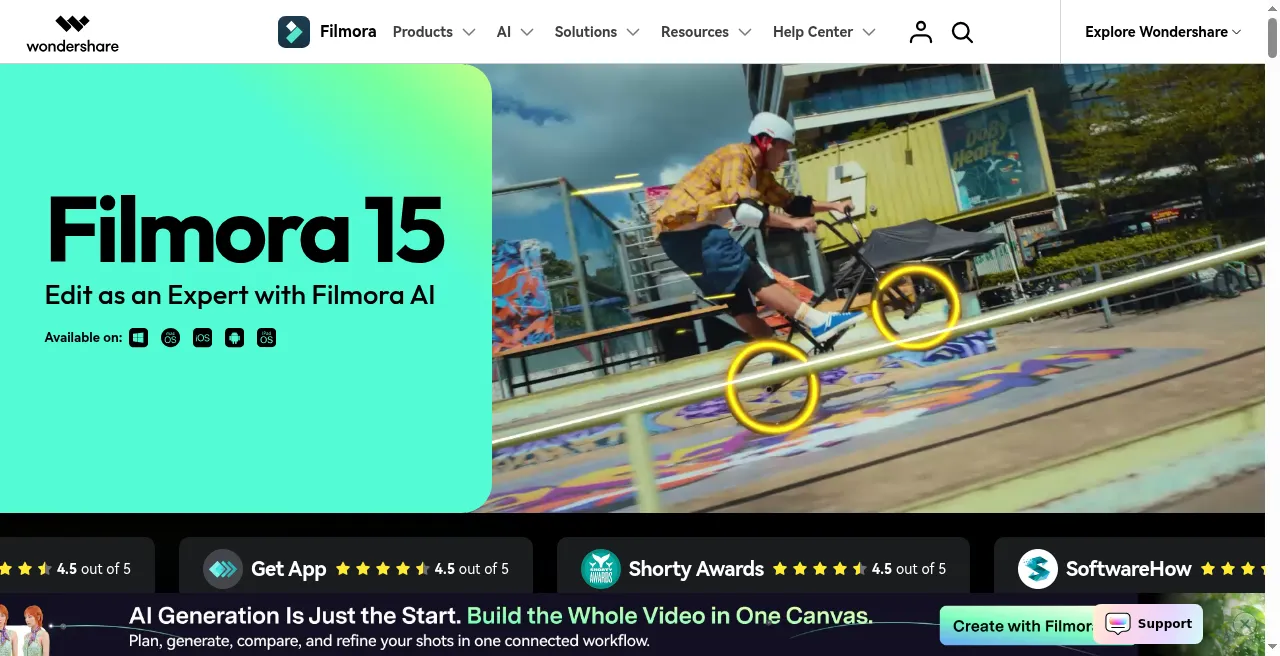Open the search magnifier icon
The width and height of the screenshot is (1280, 656).
[x=962, y=32]
